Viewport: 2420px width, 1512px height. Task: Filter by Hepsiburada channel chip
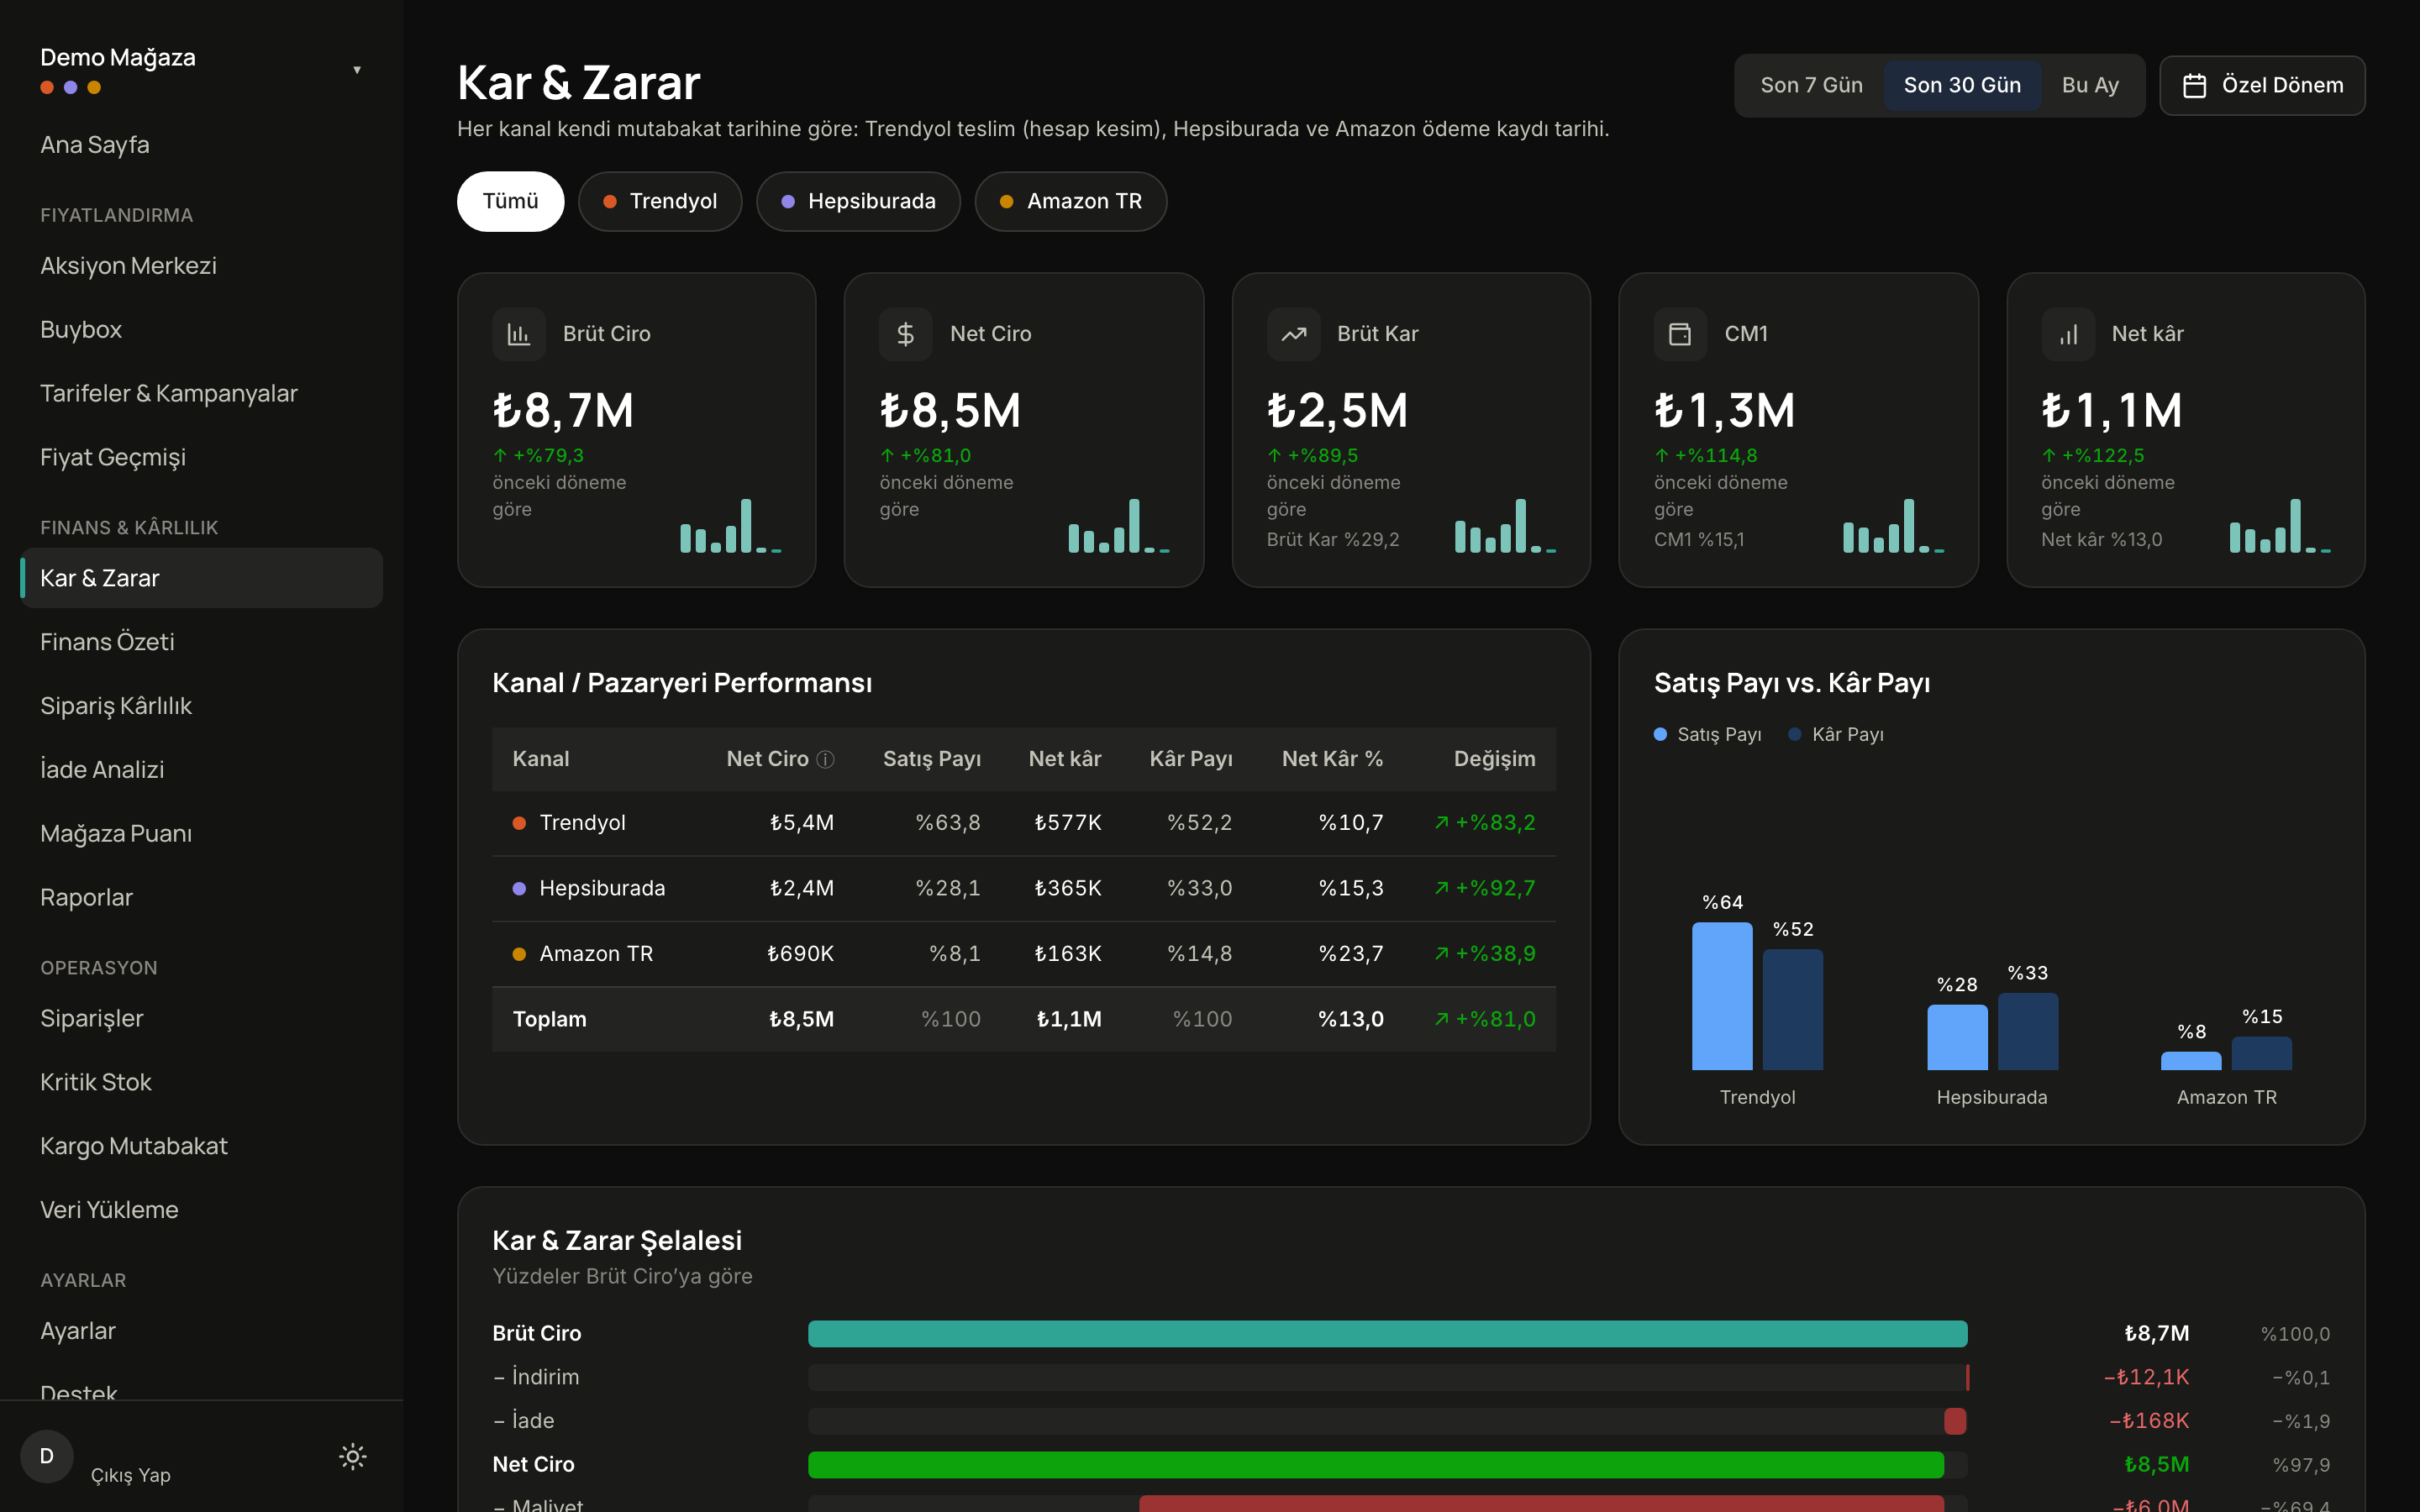858,201
